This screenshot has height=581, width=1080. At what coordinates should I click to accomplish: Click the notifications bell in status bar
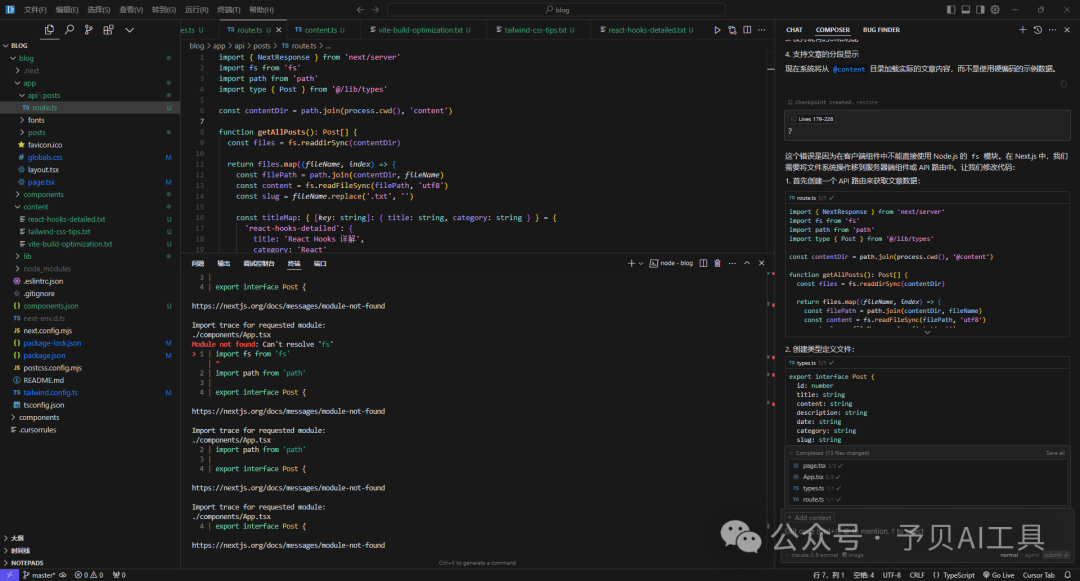point(1067,575)
